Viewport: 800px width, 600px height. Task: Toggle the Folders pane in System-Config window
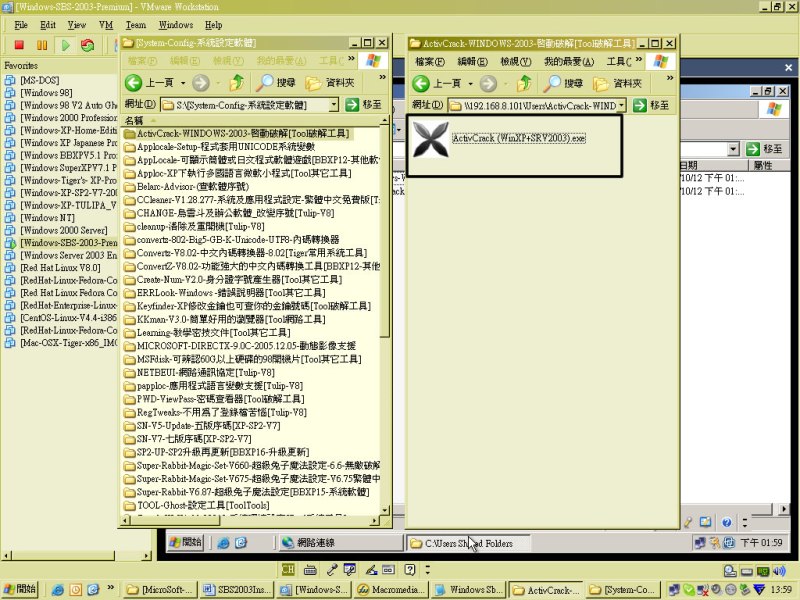330,83
